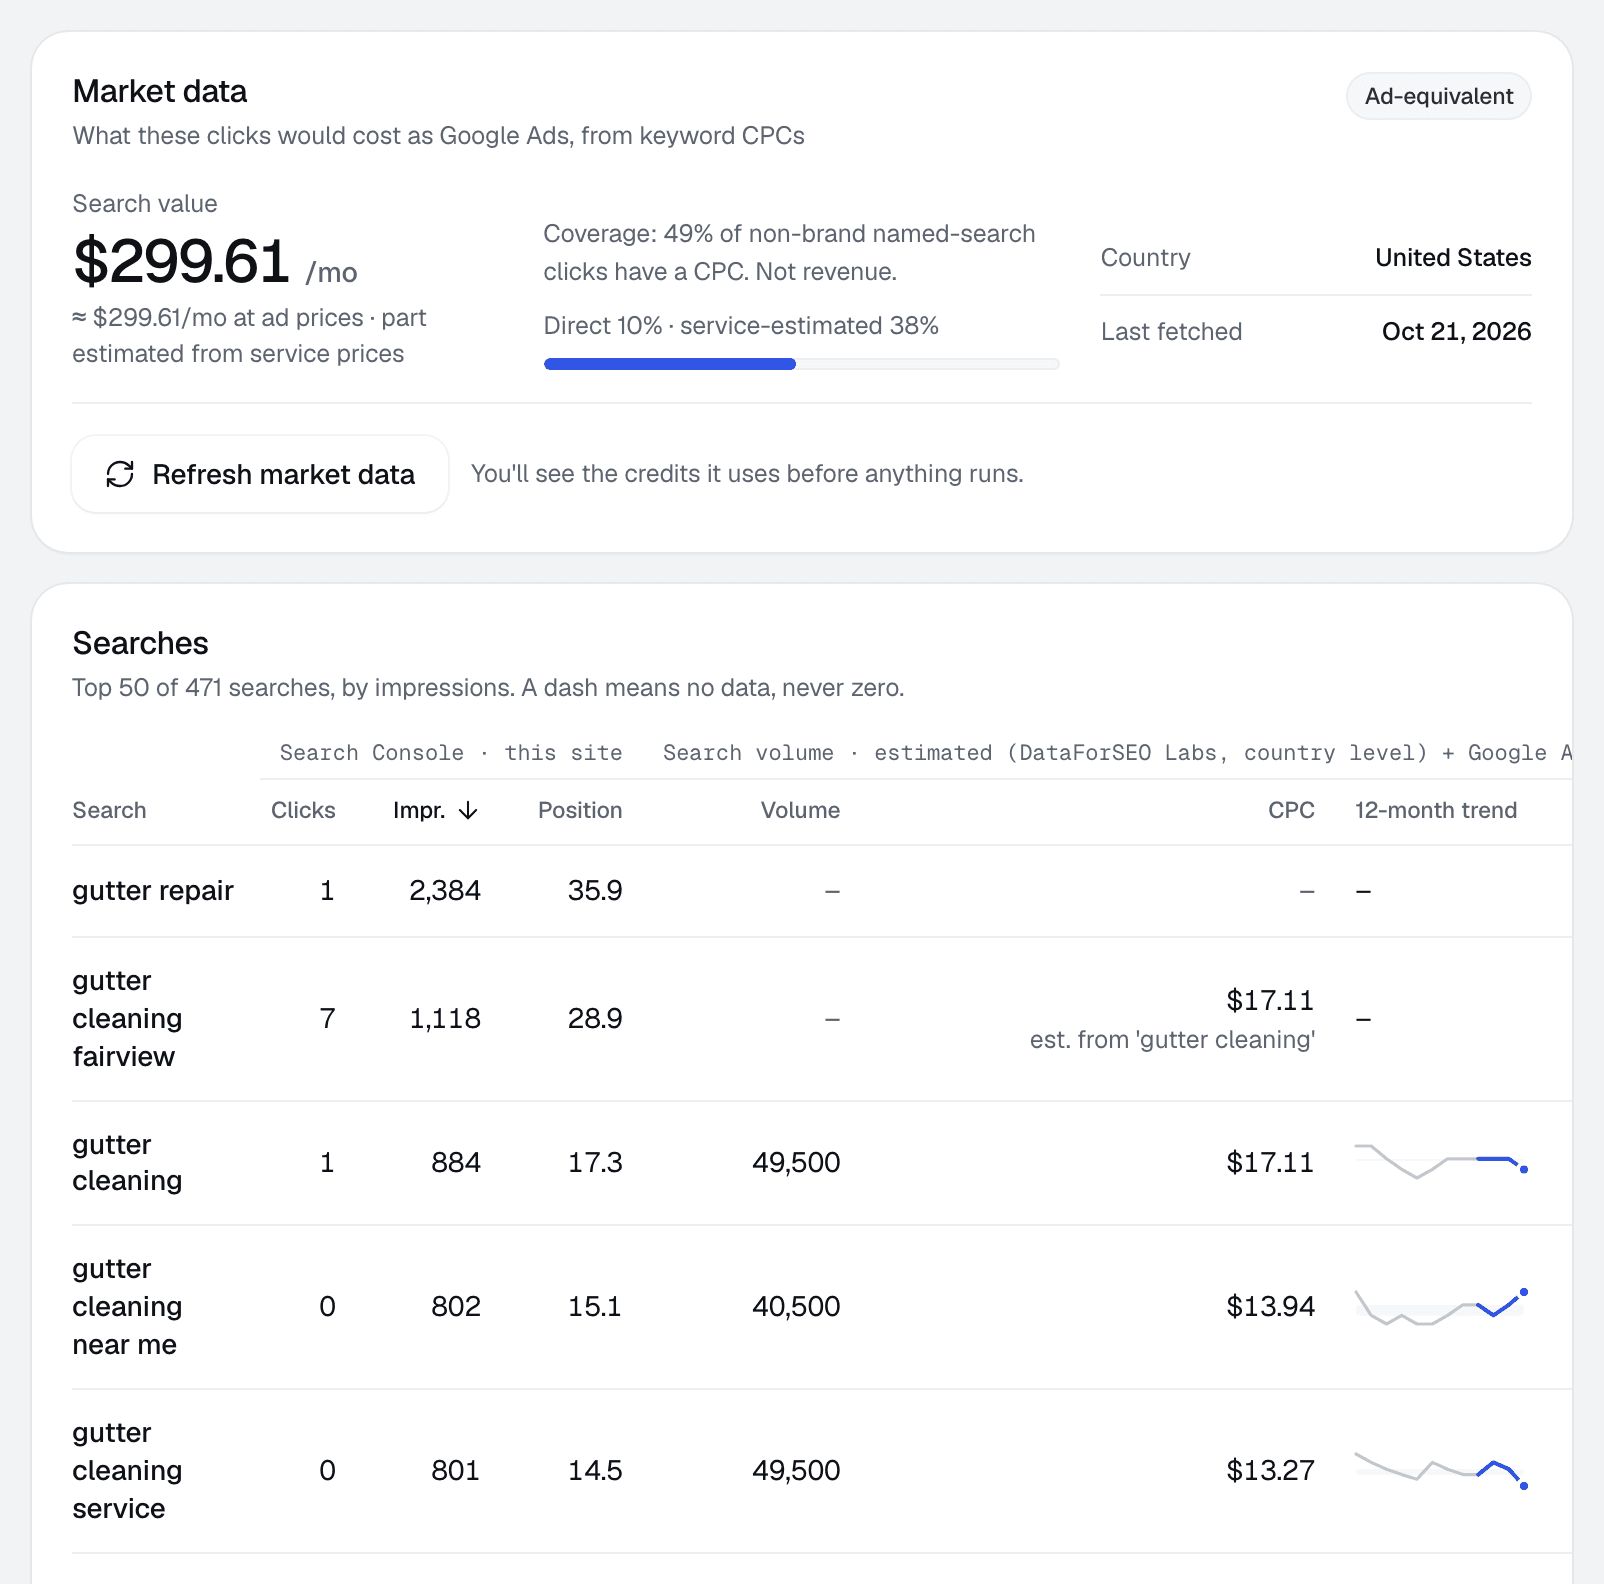The image size is (1604, 1584).
Task: Click the 'Direct 10% · service-estimated 38%' label
Action: 741,325
